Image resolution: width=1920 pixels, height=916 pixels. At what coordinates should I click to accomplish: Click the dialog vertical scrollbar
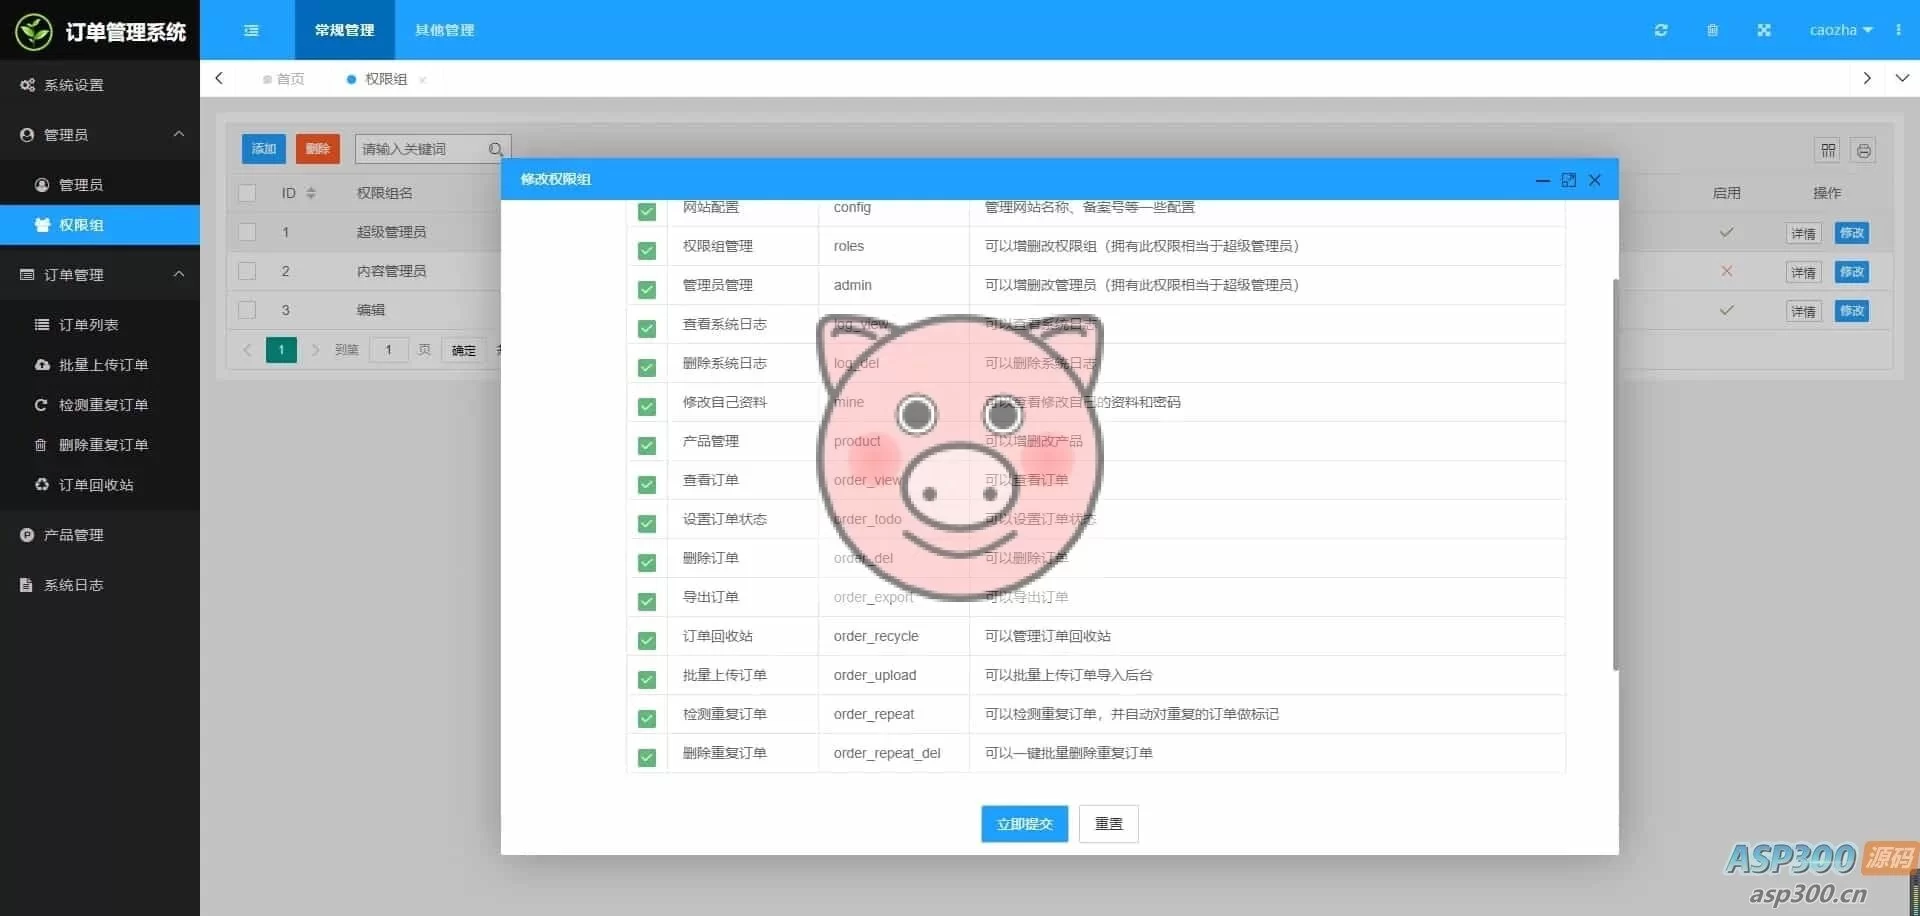tap(1615, 475)
